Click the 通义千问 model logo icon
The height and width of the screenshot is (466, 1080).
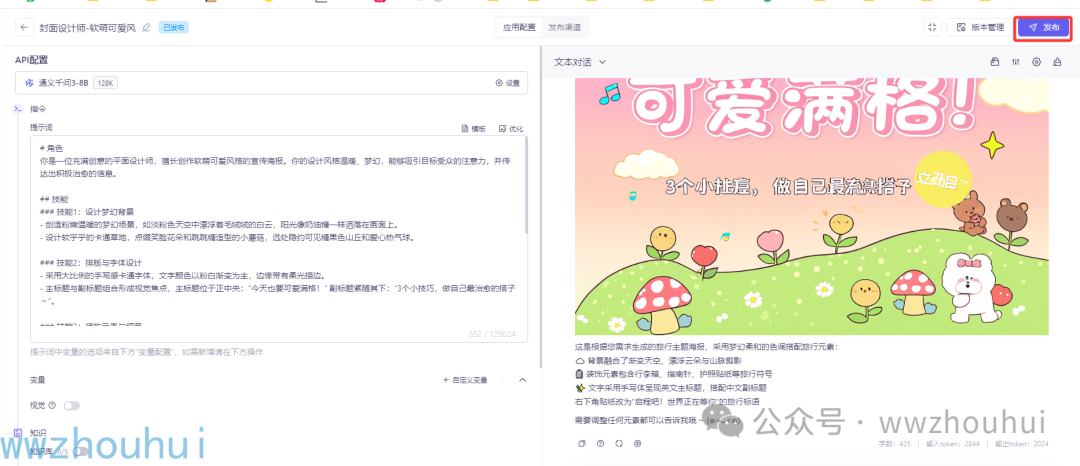tap(29, 83)
